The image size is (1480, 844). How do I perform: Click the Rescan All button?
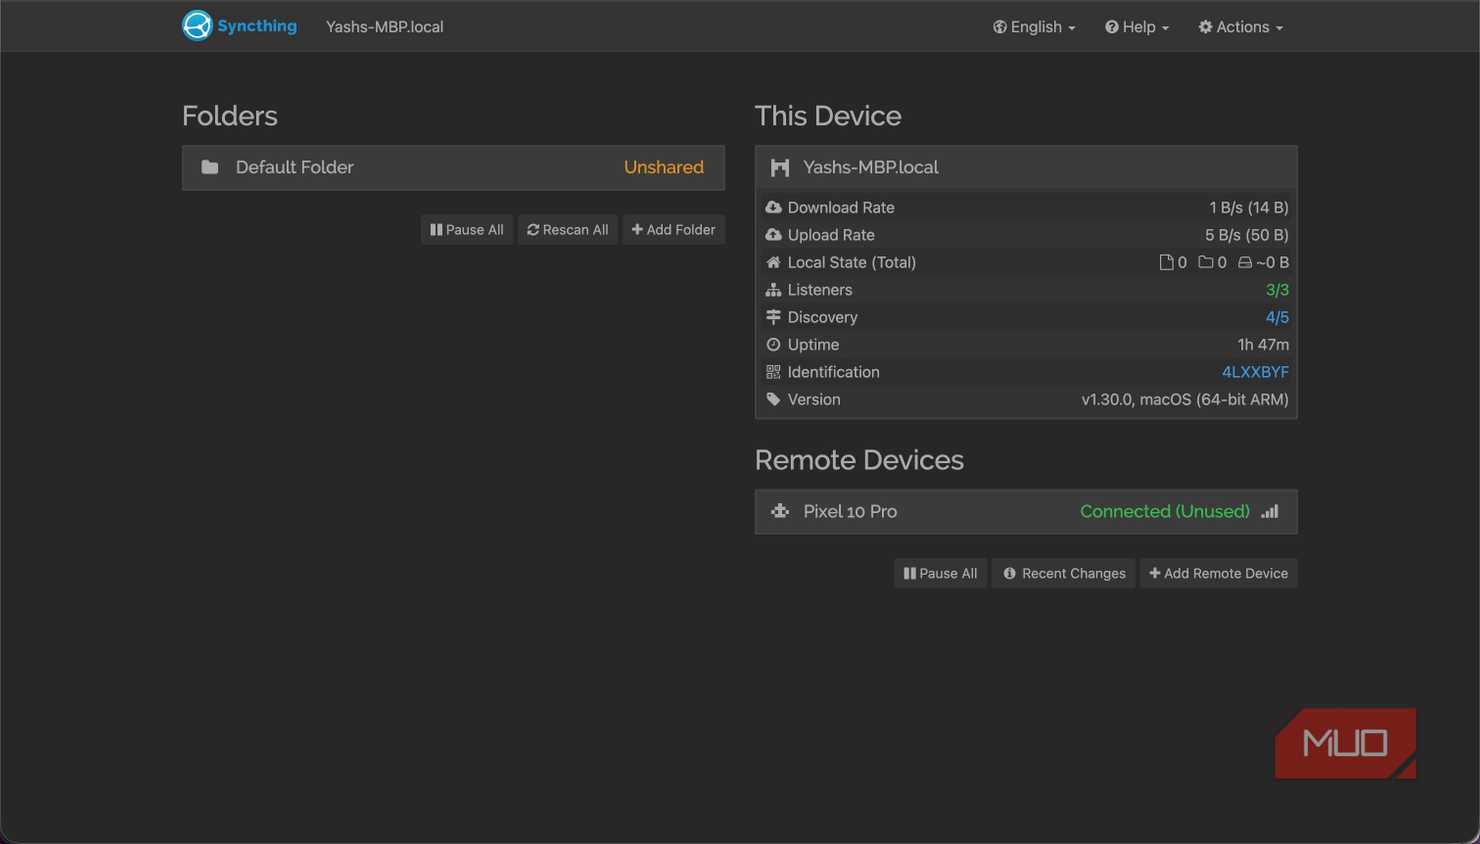coord(568,230)
